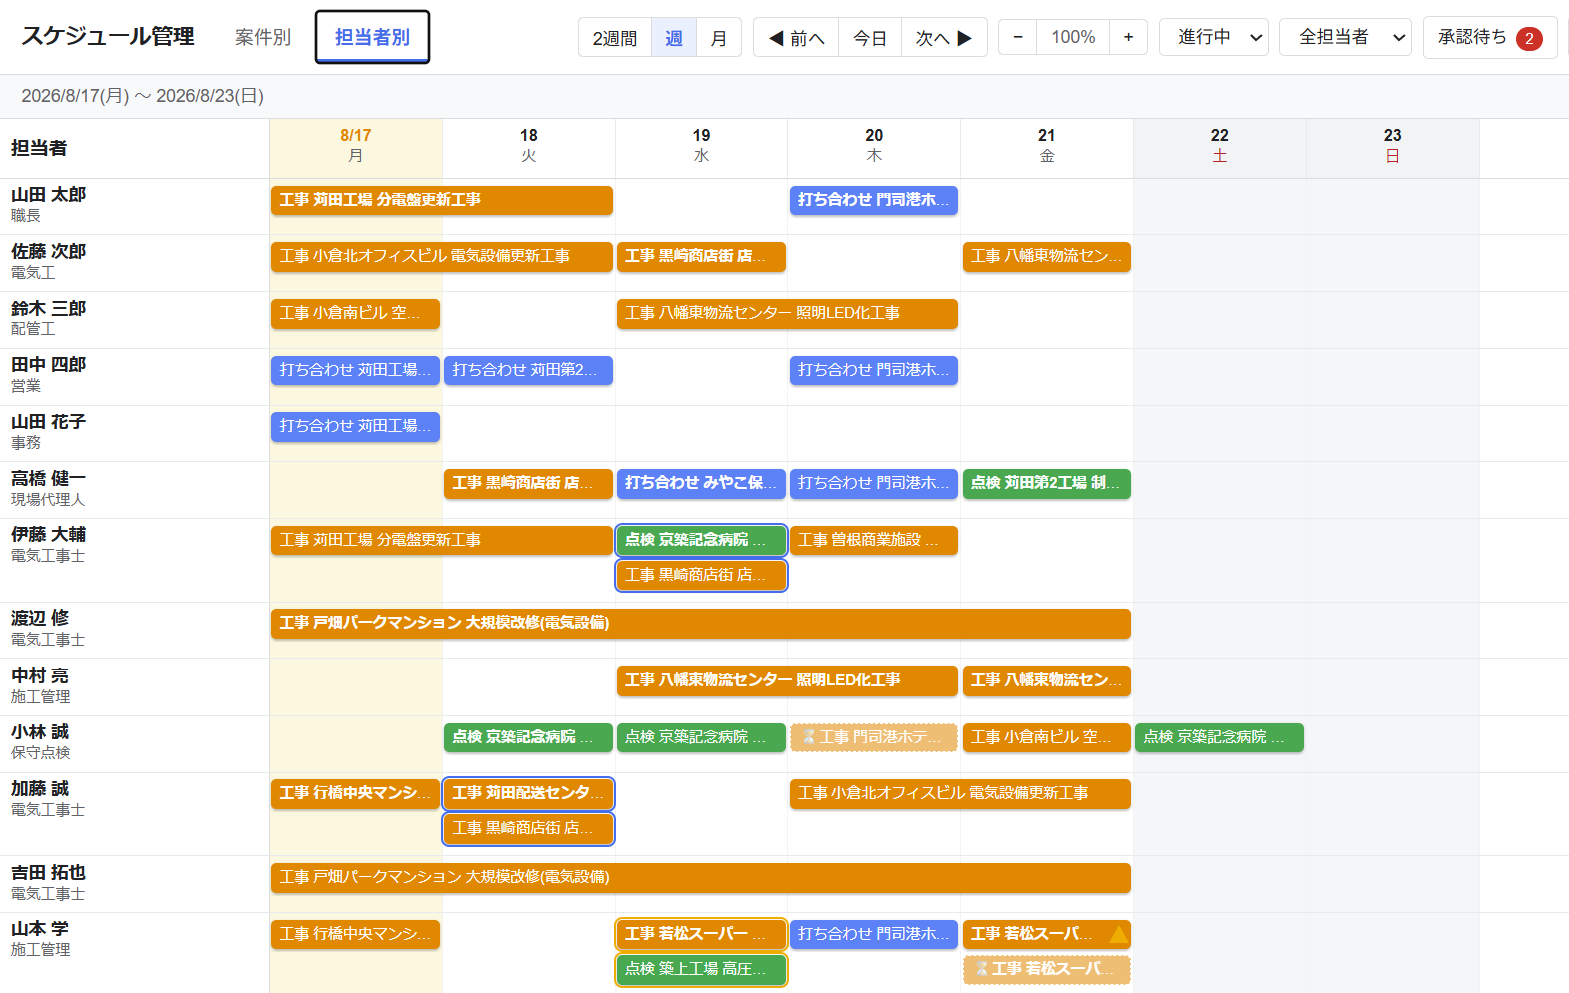The height and width of the screenshot is (993, 1569).
Task: Open 小林 誠's Saturday 点検 京築記念病院 event
Action: tap(1219, 737)
